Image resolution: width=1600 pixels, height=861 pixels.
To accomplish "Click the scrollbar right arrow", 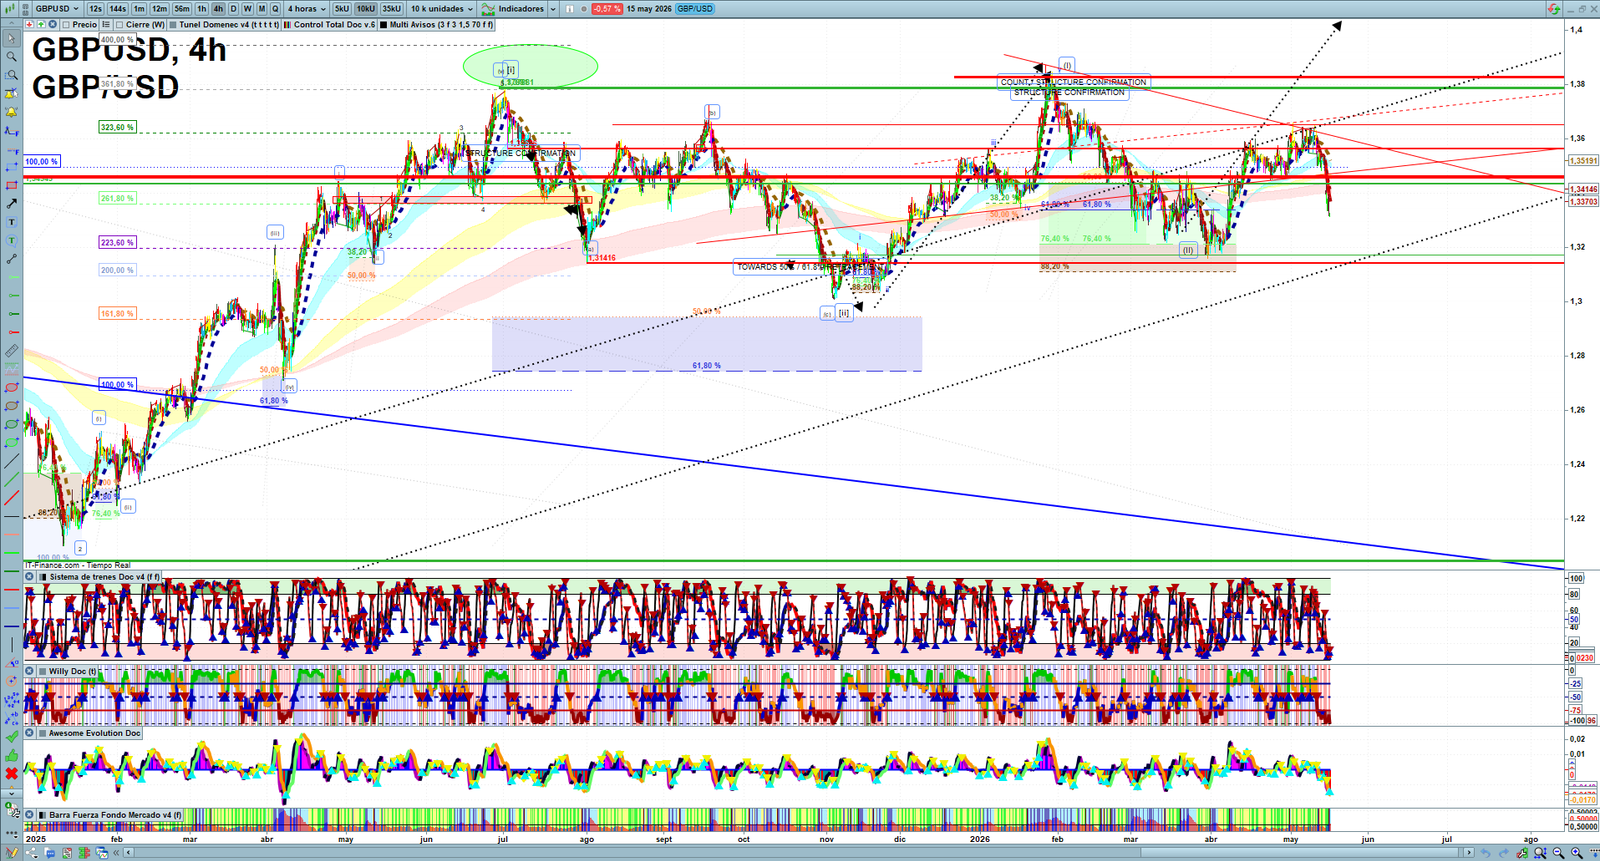I will pyautogui.click(x=1469, y=853).
